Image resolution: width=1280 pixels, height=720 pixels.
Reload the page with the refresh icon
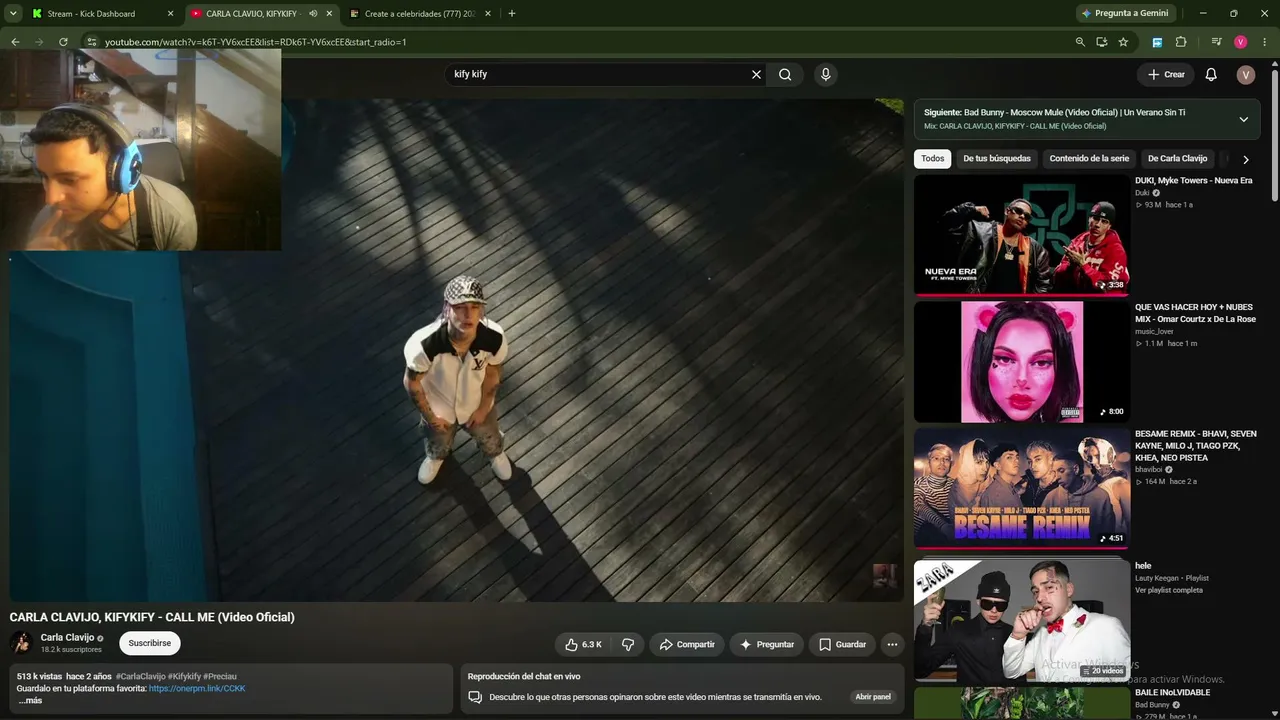63,42
